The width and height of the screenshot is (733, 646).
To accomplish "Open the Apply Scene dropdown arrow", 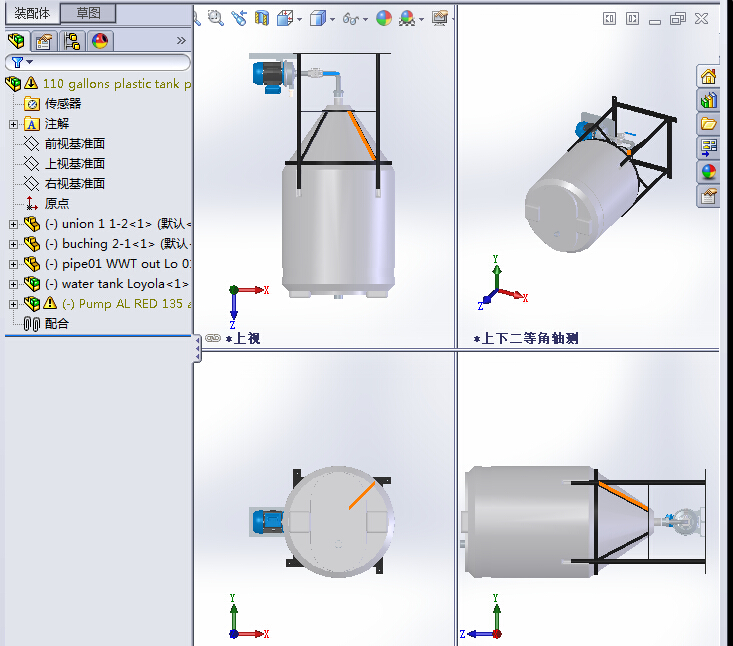I will point(421,20).
